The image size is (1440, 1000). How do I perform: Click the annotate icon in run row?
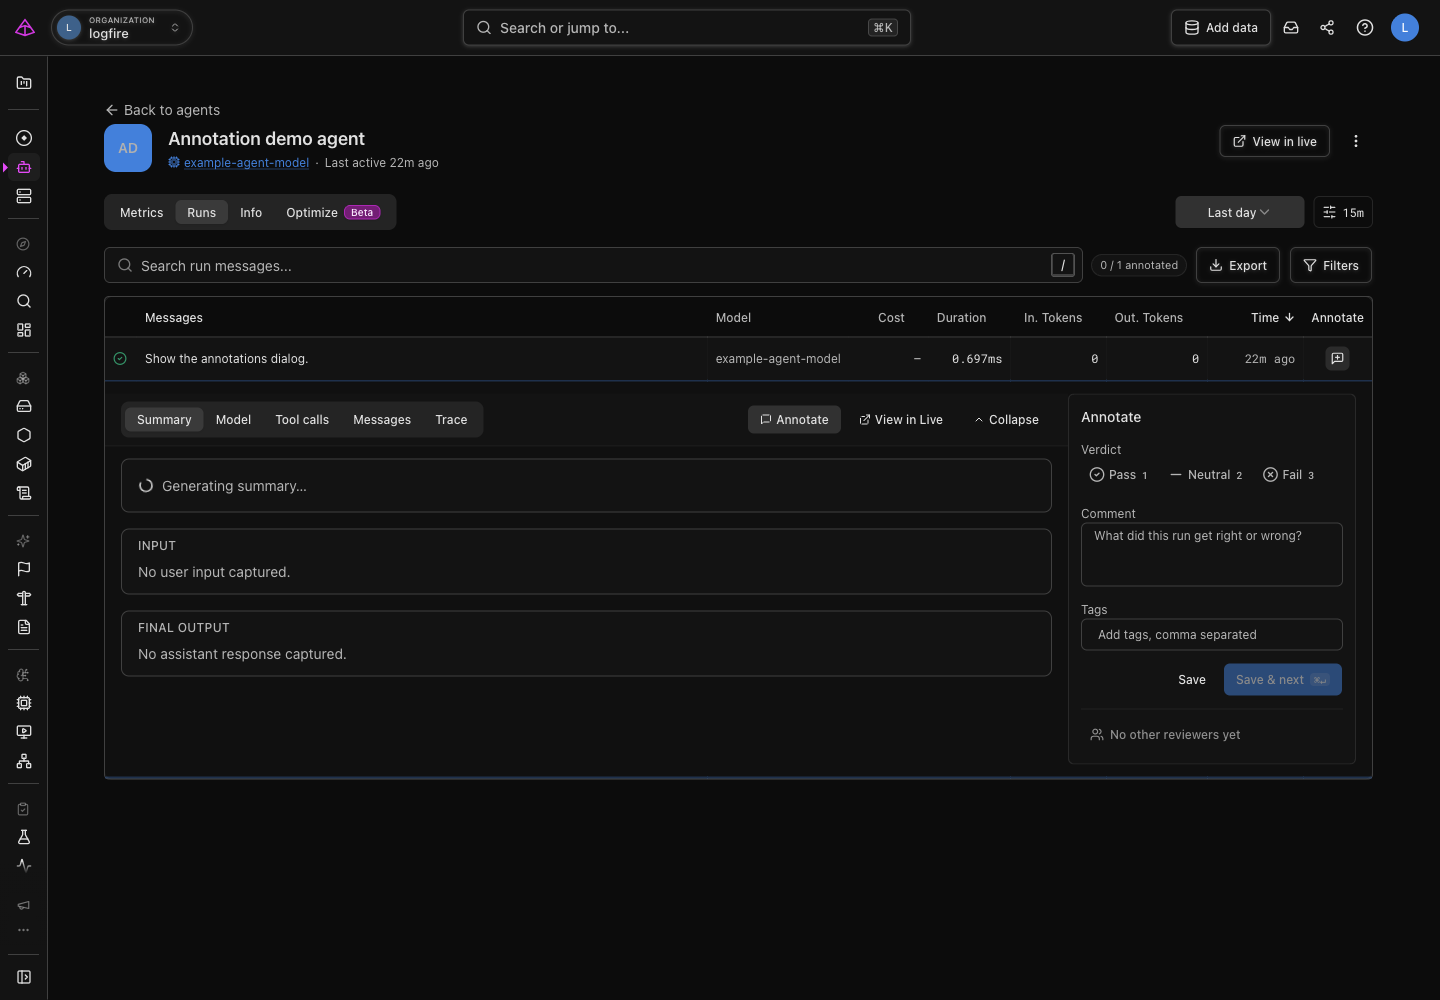click(x=1337, y=358)
